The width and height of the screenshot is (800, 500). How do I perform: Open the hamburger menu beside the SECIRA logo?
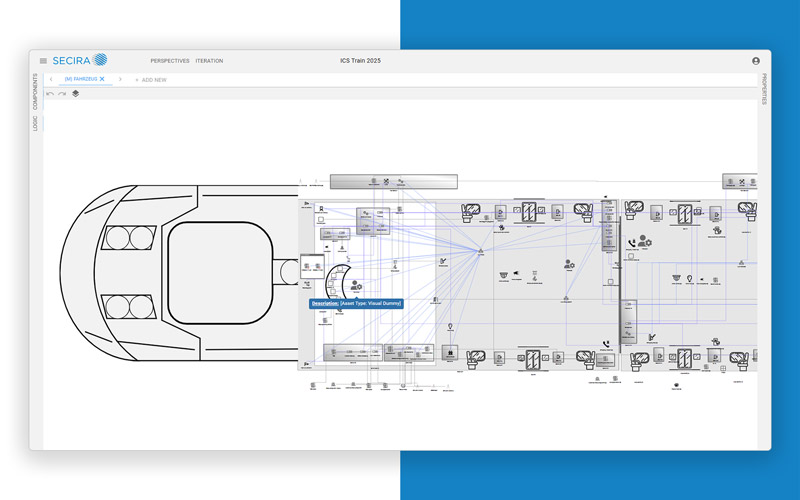pyautogui.click(x=43, y=61)
